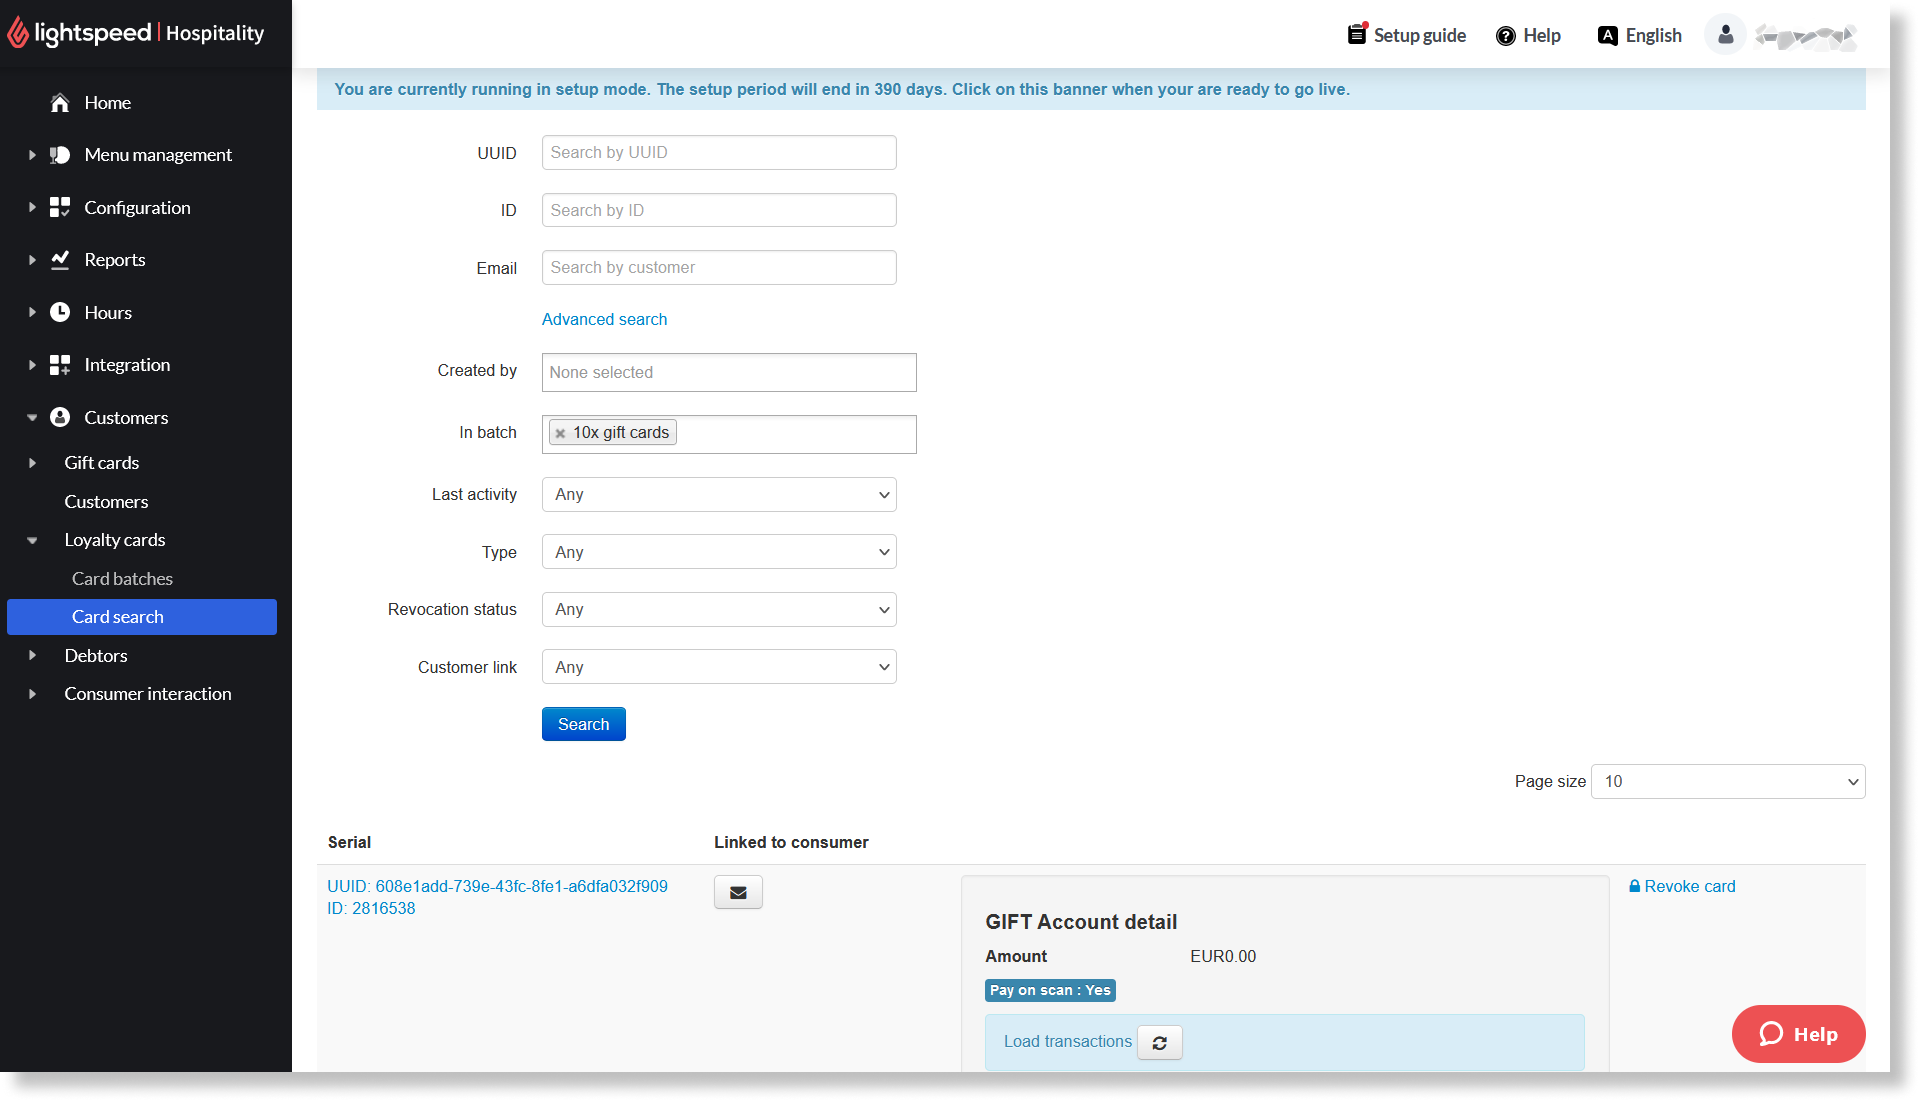1920x1103 pixels.
Task: Collapse the Loyalty cards submenu arrow
Action: 32,541
